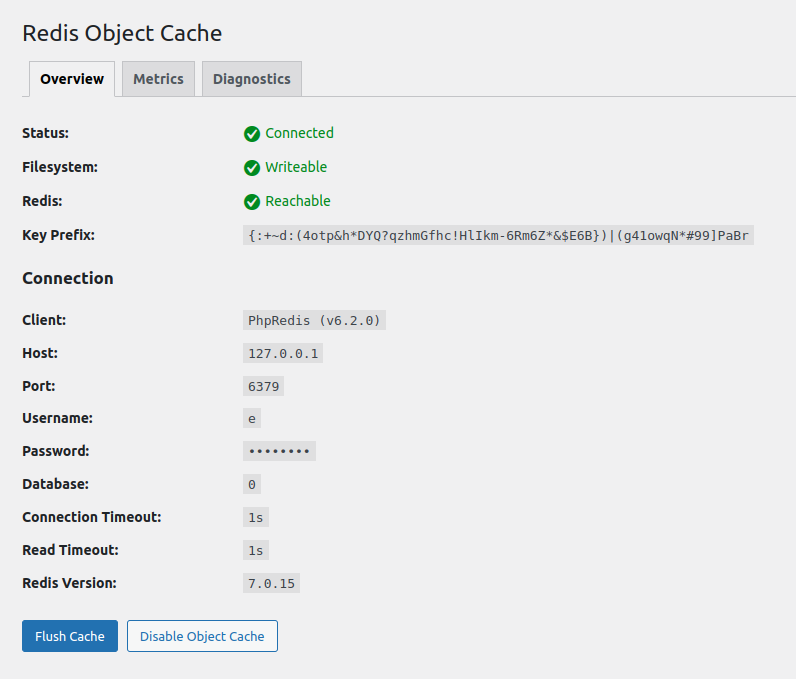Click the Redis Object Cache page title
Screen dimensions: 796x679
pos(122,33)
